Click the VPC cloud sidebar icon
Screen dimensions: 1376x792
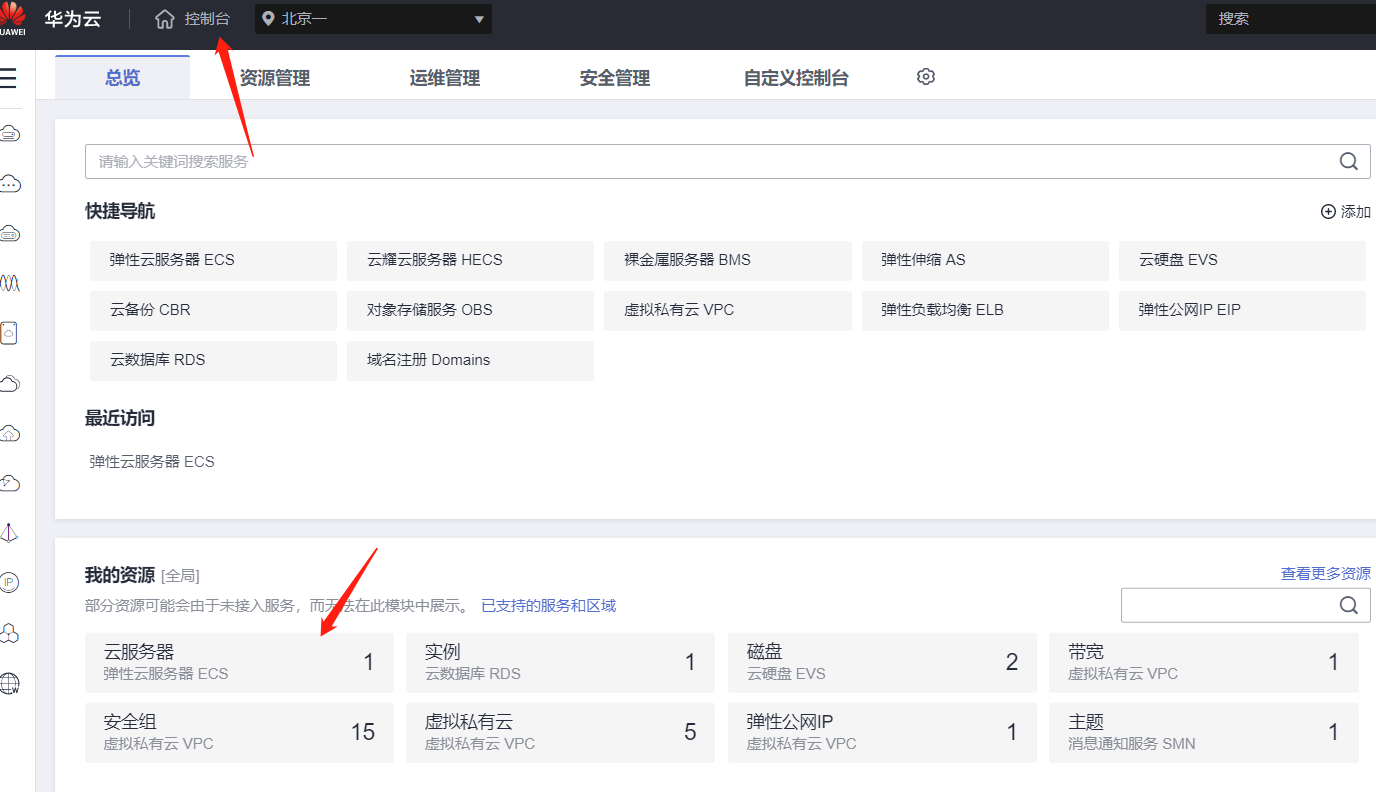coord(10,483)
